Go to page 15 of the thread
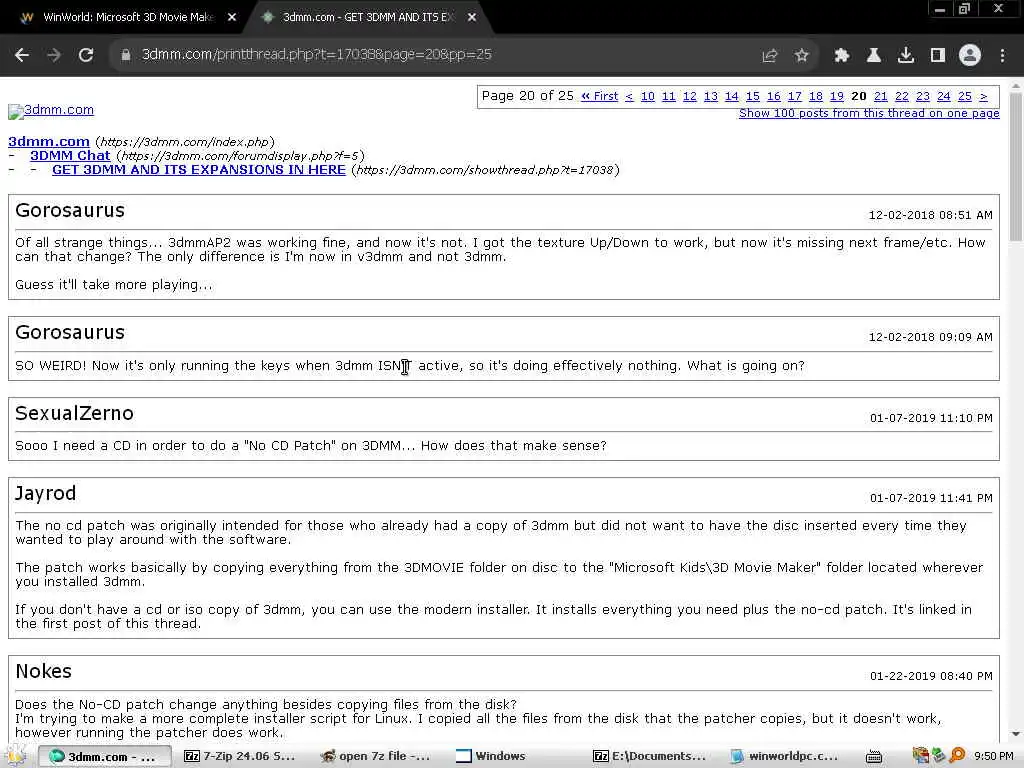The image size is (1024, 768). (x=752, y=96)
